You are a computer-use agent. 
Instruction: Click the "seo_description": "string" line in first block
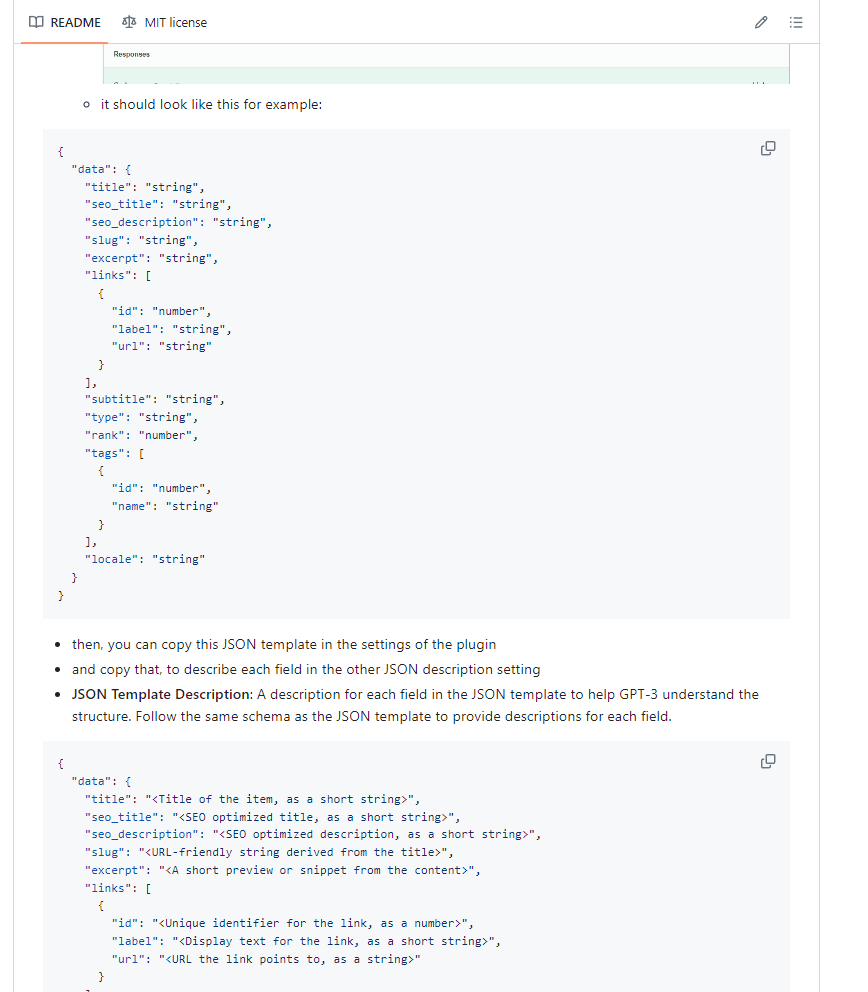pyautogui.click(x=178, y=222)
